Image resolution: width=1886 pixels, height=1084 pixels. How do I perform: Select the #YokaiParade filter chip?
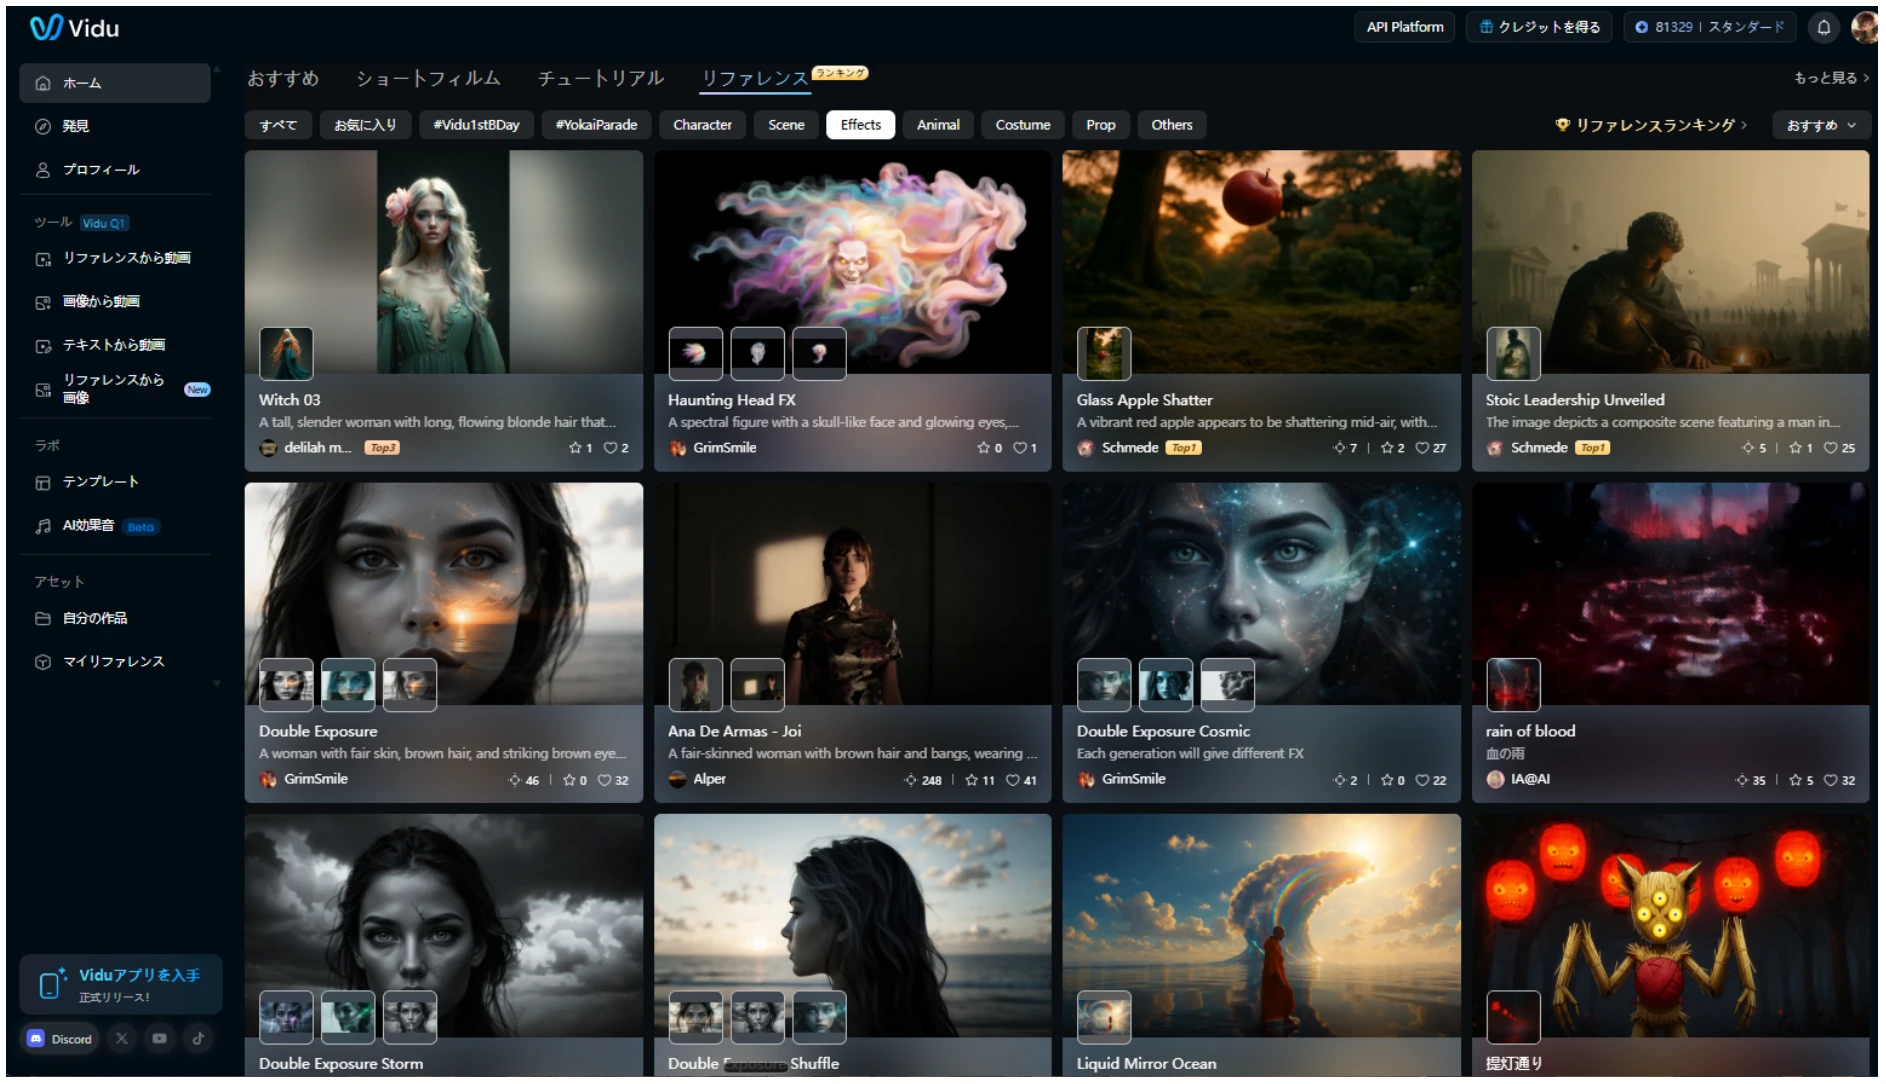click(x=596, y=125)
